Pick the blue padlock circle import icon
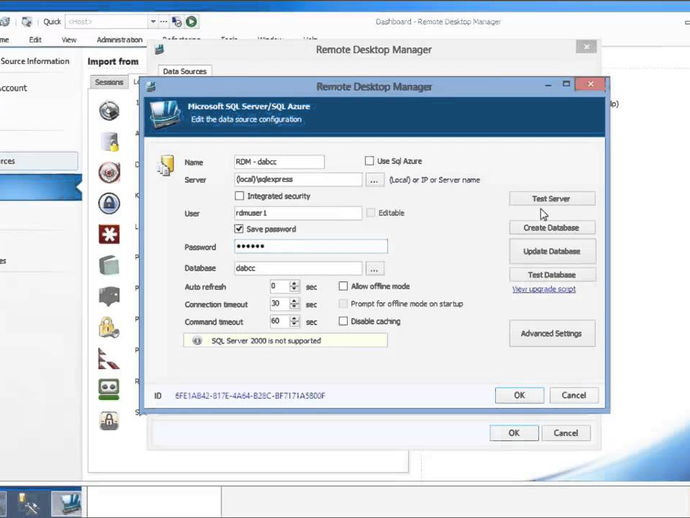The width and height of the screenshot is (690, 518). pyautogui.click(x=109, y=203)
